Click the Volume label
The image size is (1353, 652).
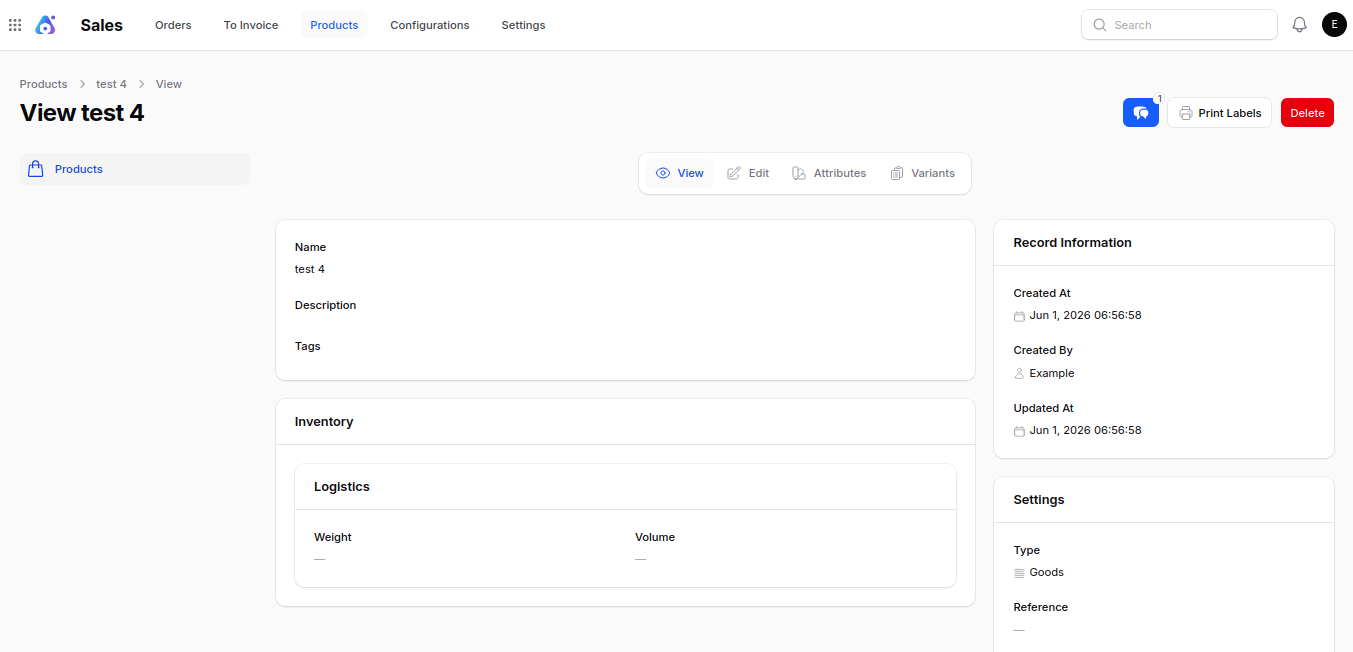pyautogui.click(x=655, y=537)
